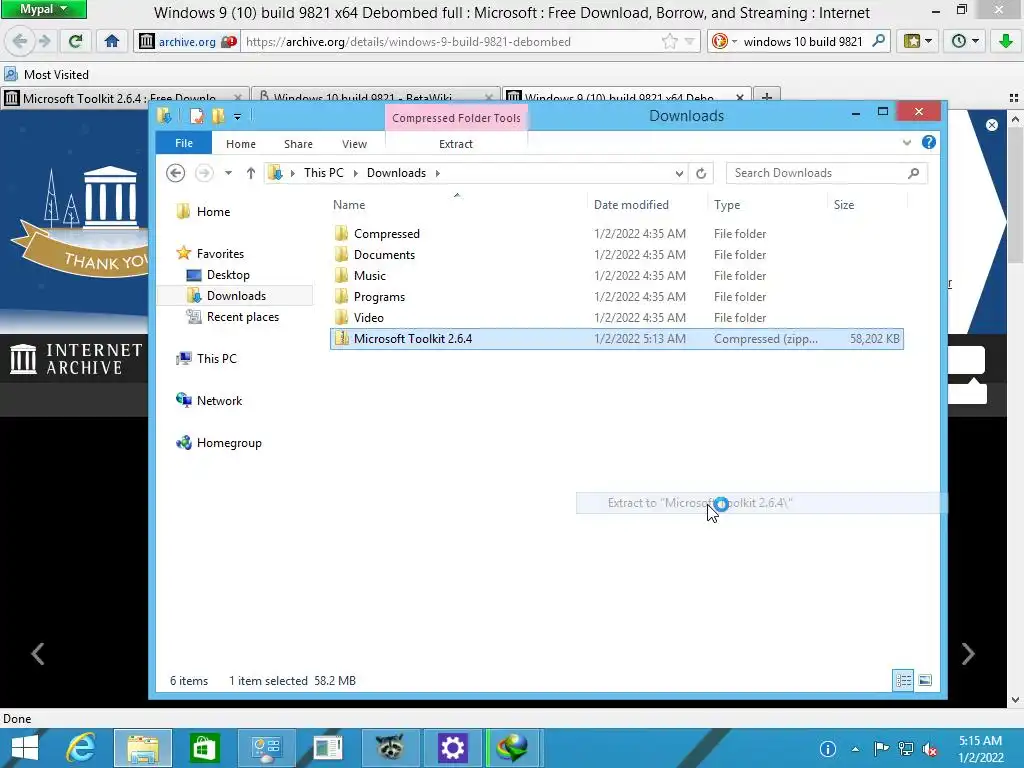Screen dimensions: 1024x768
Task: Open the gear Settings app in taskbar
Action: (x=452, y=748)
